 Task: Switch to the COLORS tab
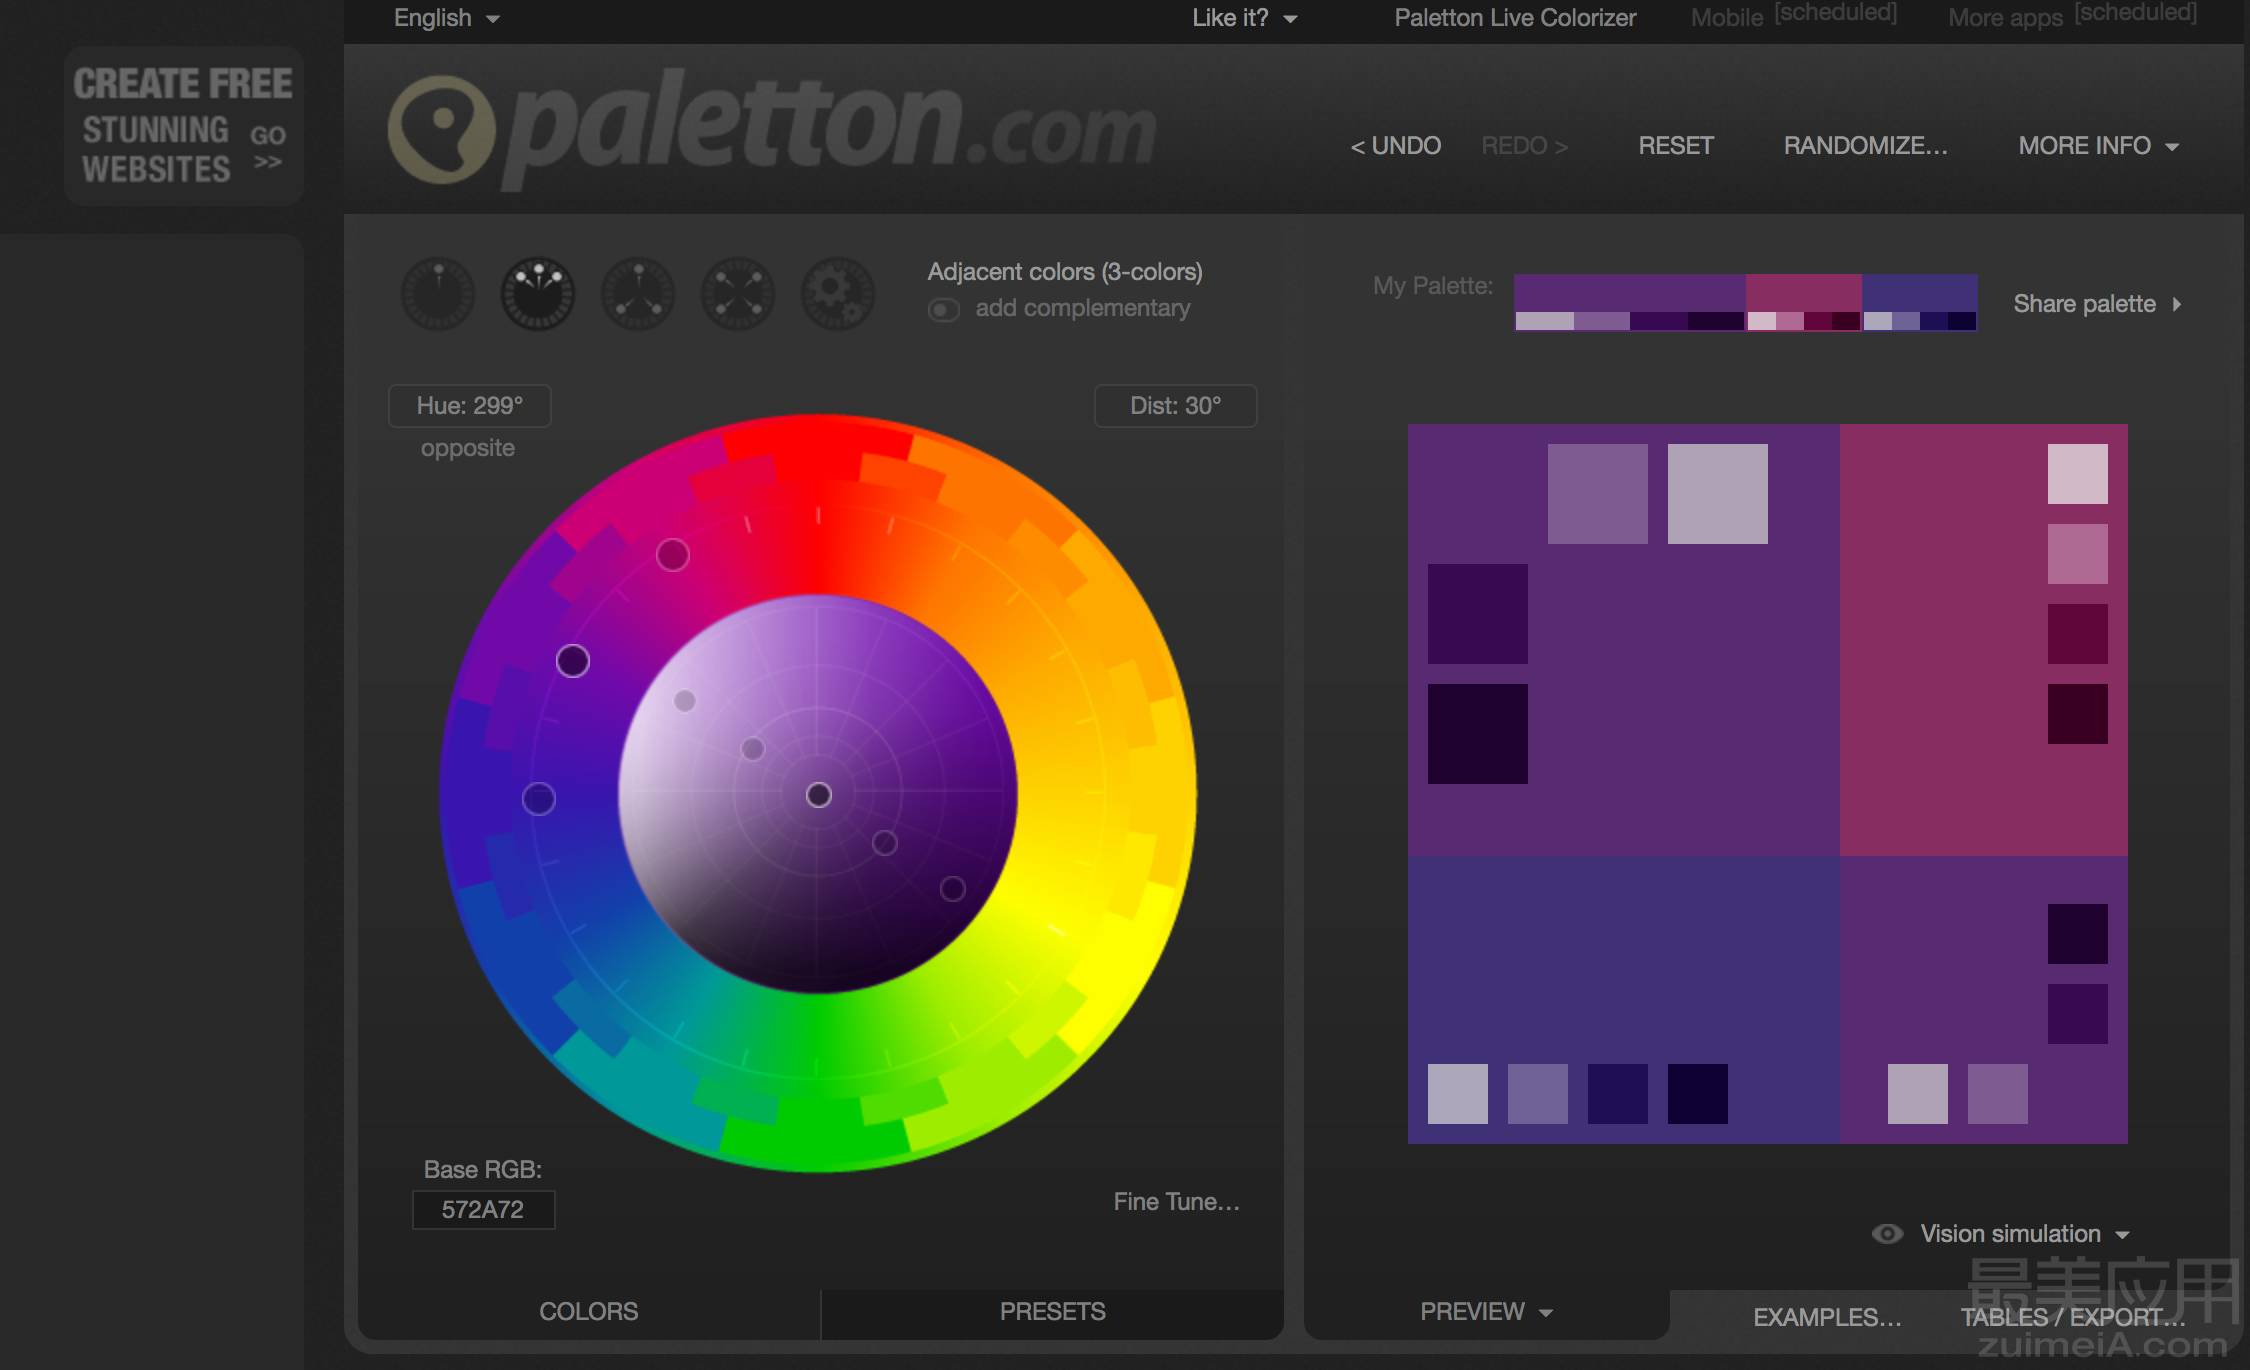click(x=589, y=1311)
